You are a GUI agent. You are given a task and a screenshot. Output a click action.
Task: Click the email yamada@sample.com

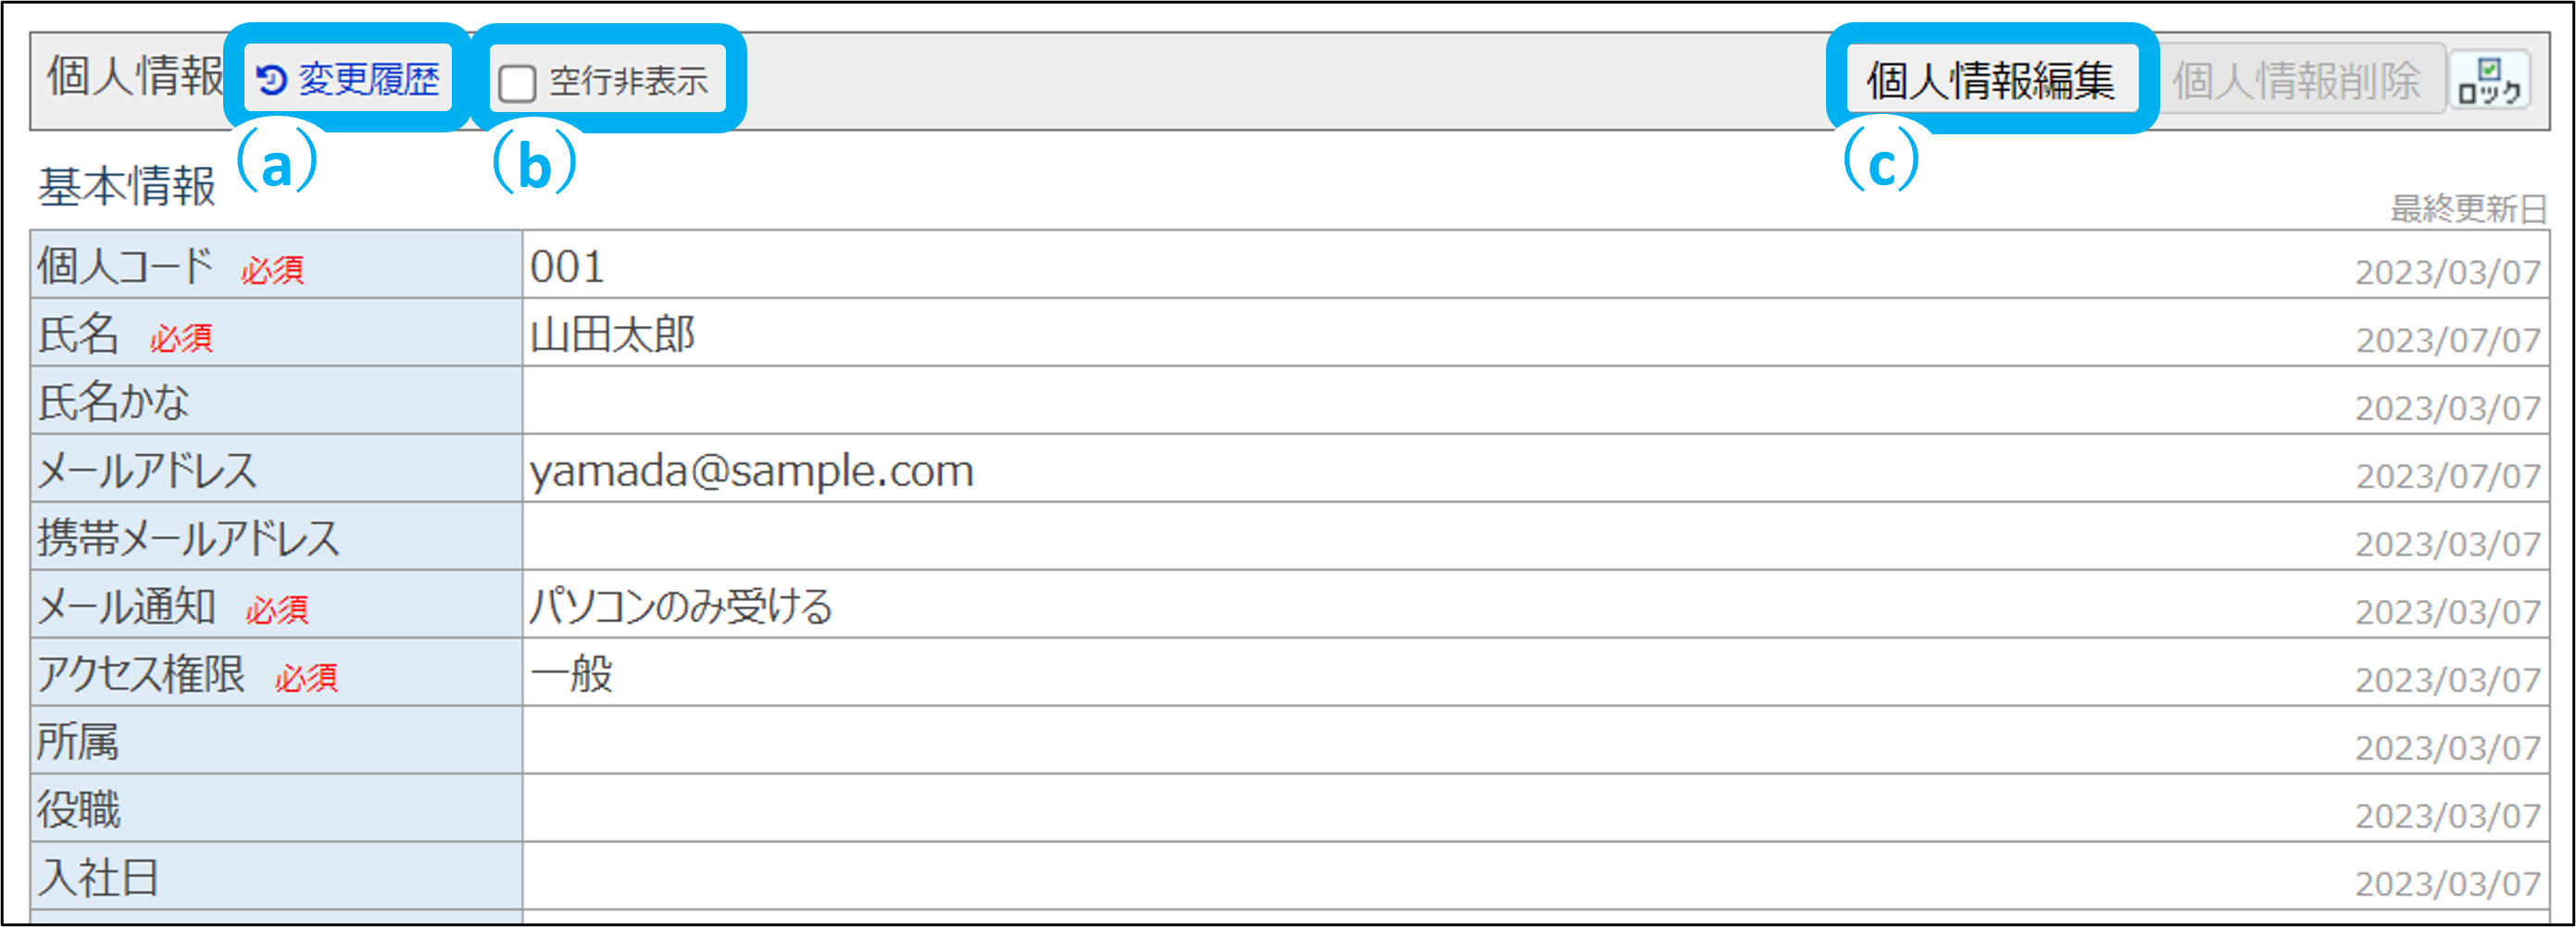[751, 471]
